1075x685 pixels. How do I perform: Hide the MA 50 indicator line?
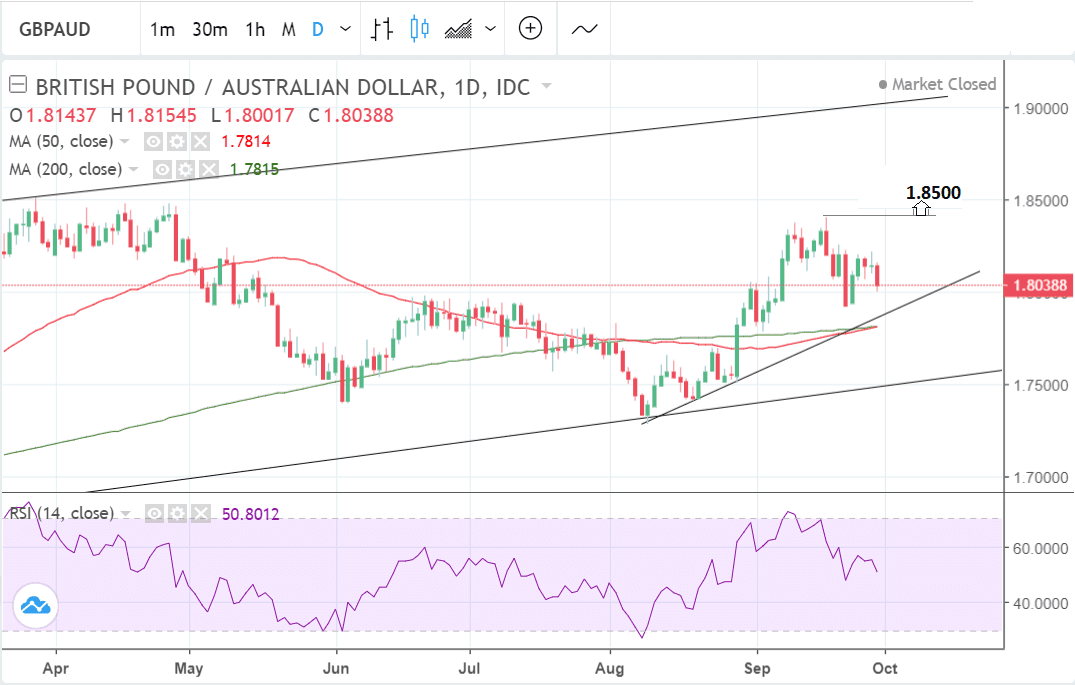point(154,142)
